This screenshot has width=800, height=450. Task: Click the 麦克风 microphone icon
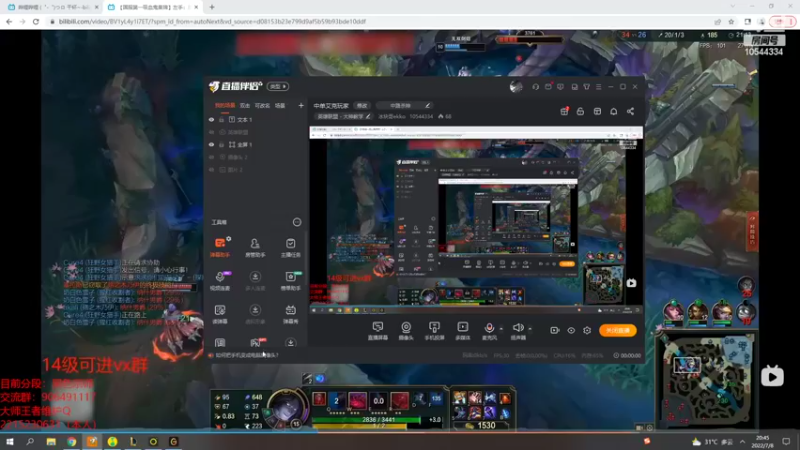(x=489, y=328)
